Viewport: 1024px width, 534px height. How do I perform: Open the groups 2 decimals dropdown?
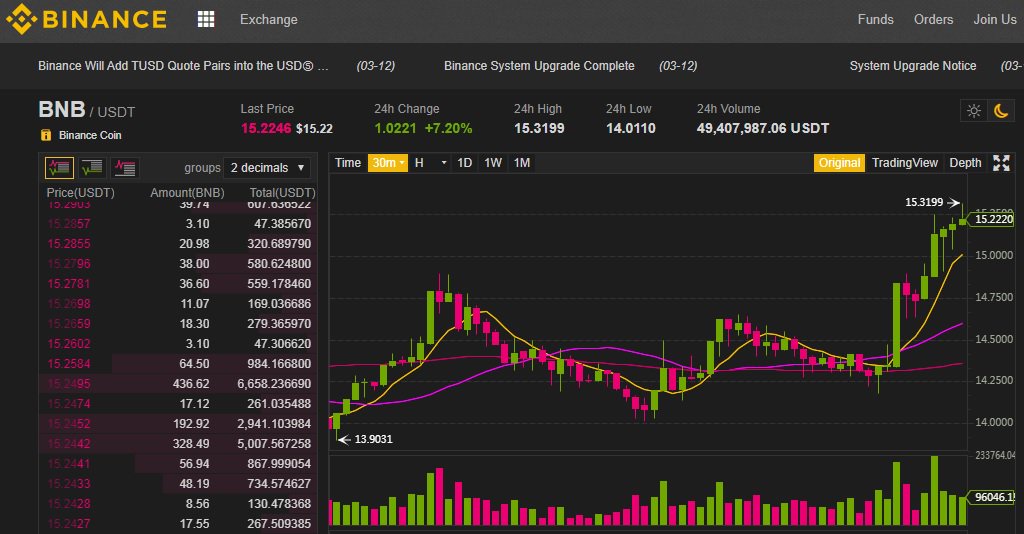pos(267,168)
